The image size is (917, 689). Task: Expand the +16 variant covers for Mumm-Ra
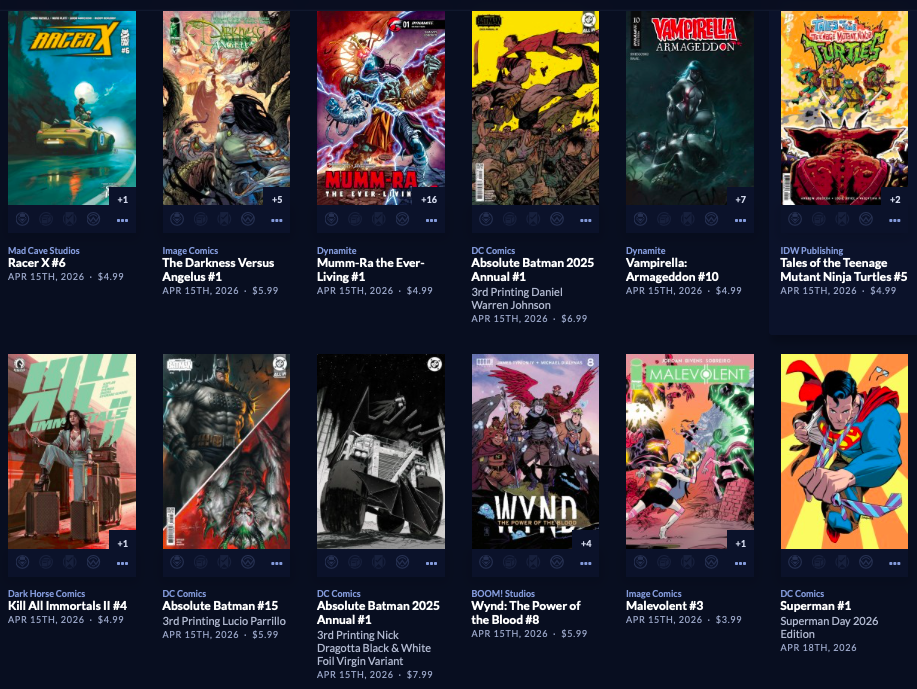tap(429, 199)
